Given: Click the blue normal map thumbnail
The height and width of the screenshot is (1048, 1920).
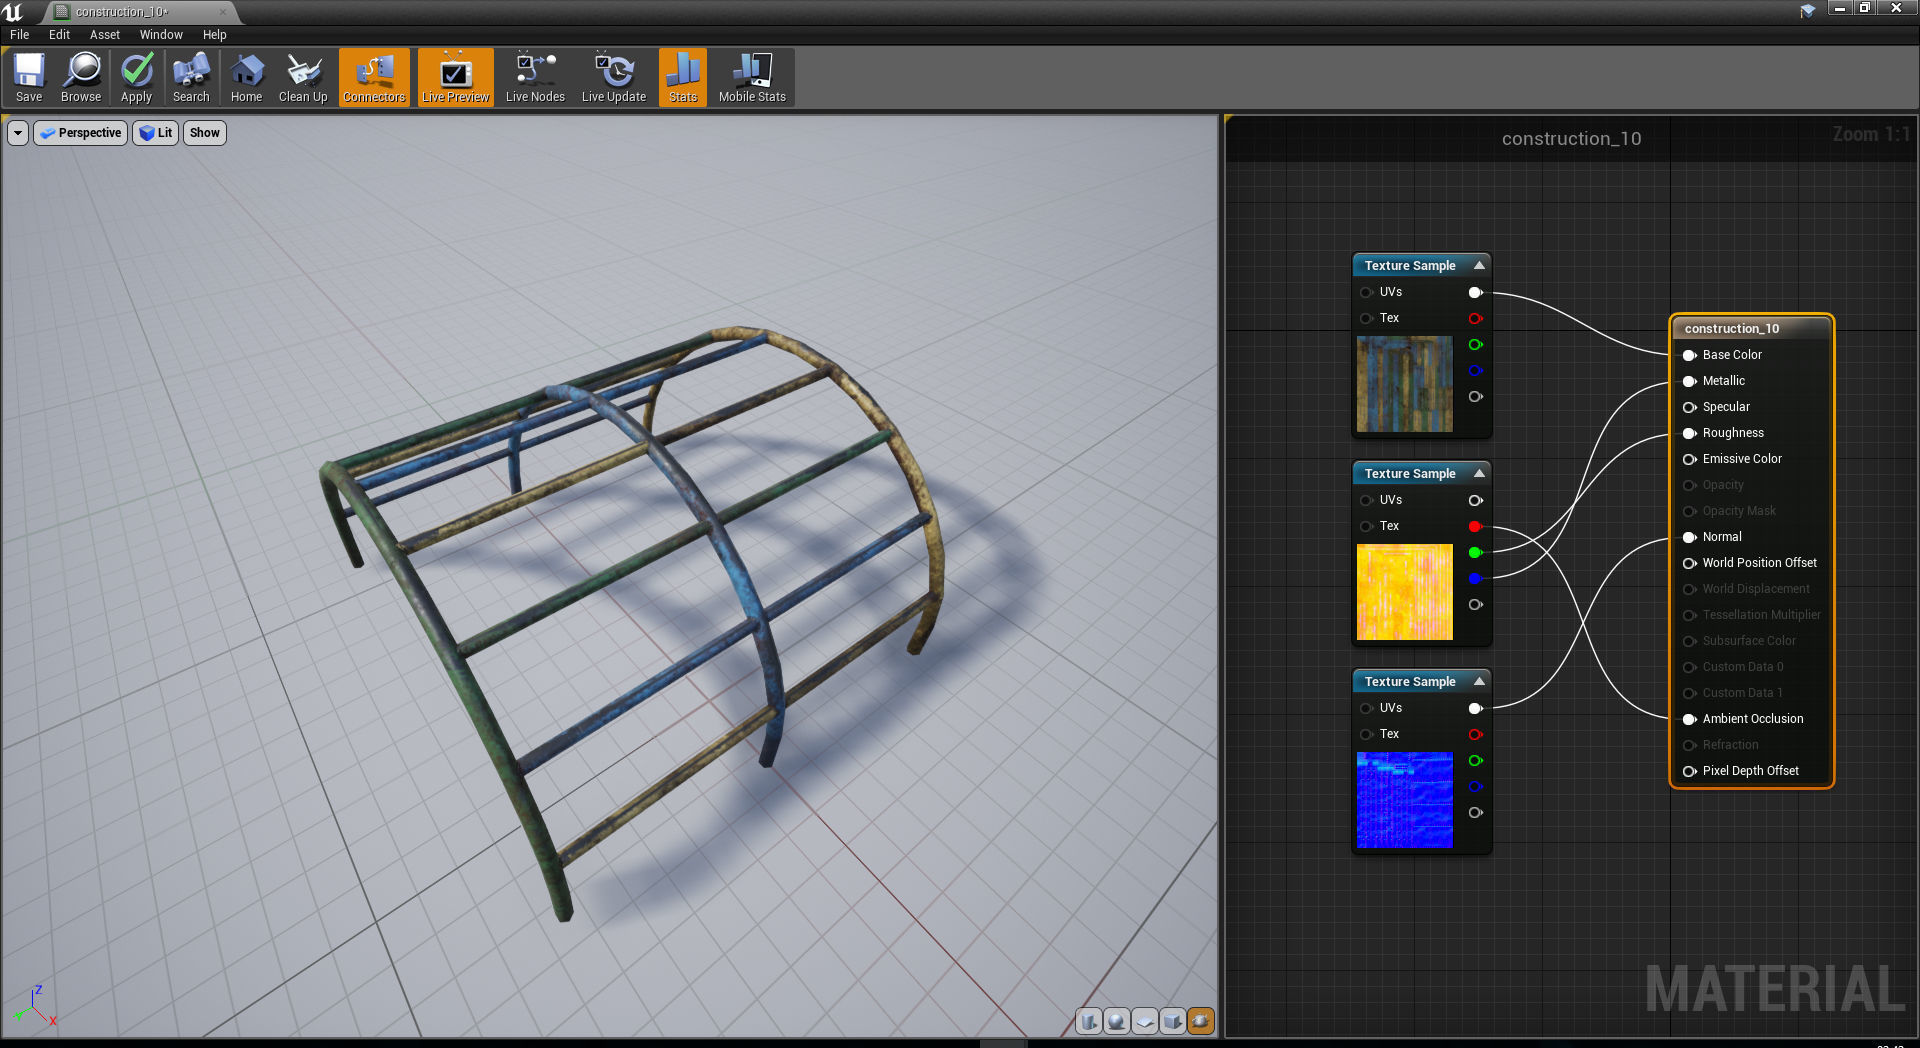Looking at the screenshot, I should click(x=1404, y=800).
